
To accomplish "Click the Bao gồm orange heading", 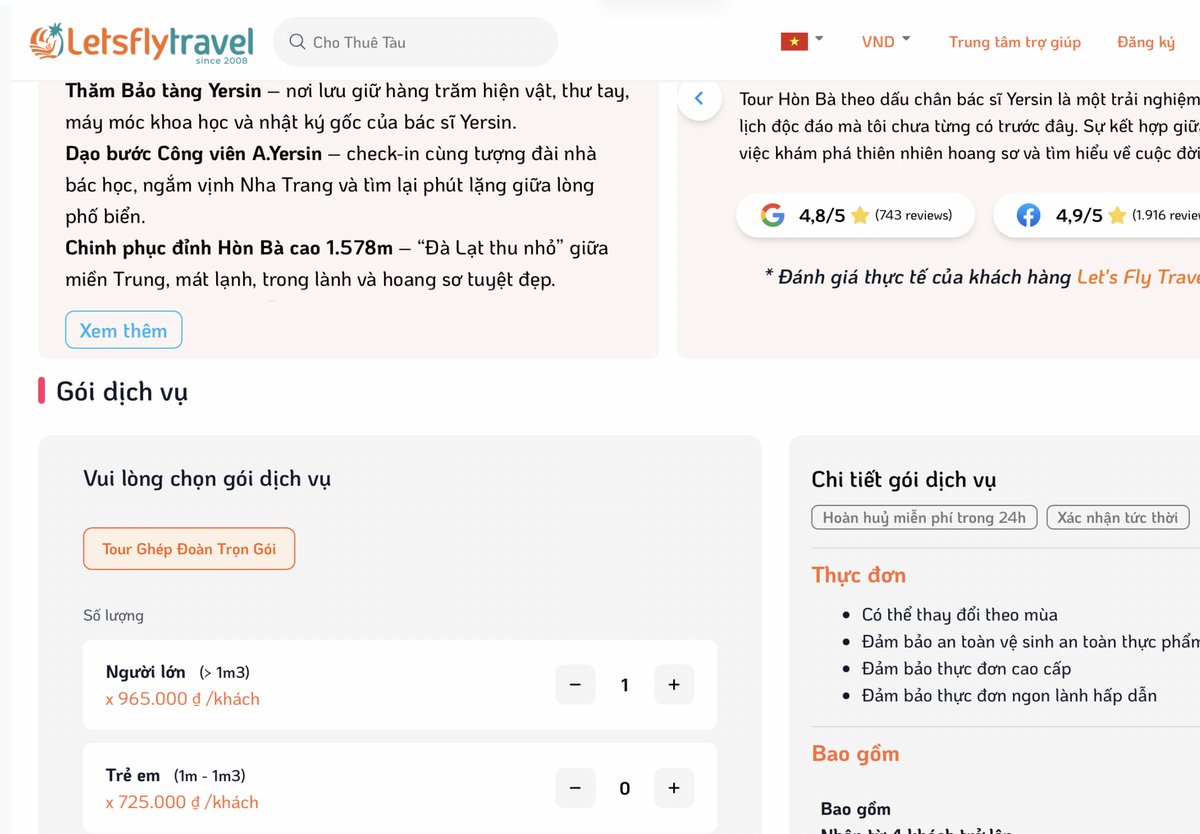I will tap(856, 754).
